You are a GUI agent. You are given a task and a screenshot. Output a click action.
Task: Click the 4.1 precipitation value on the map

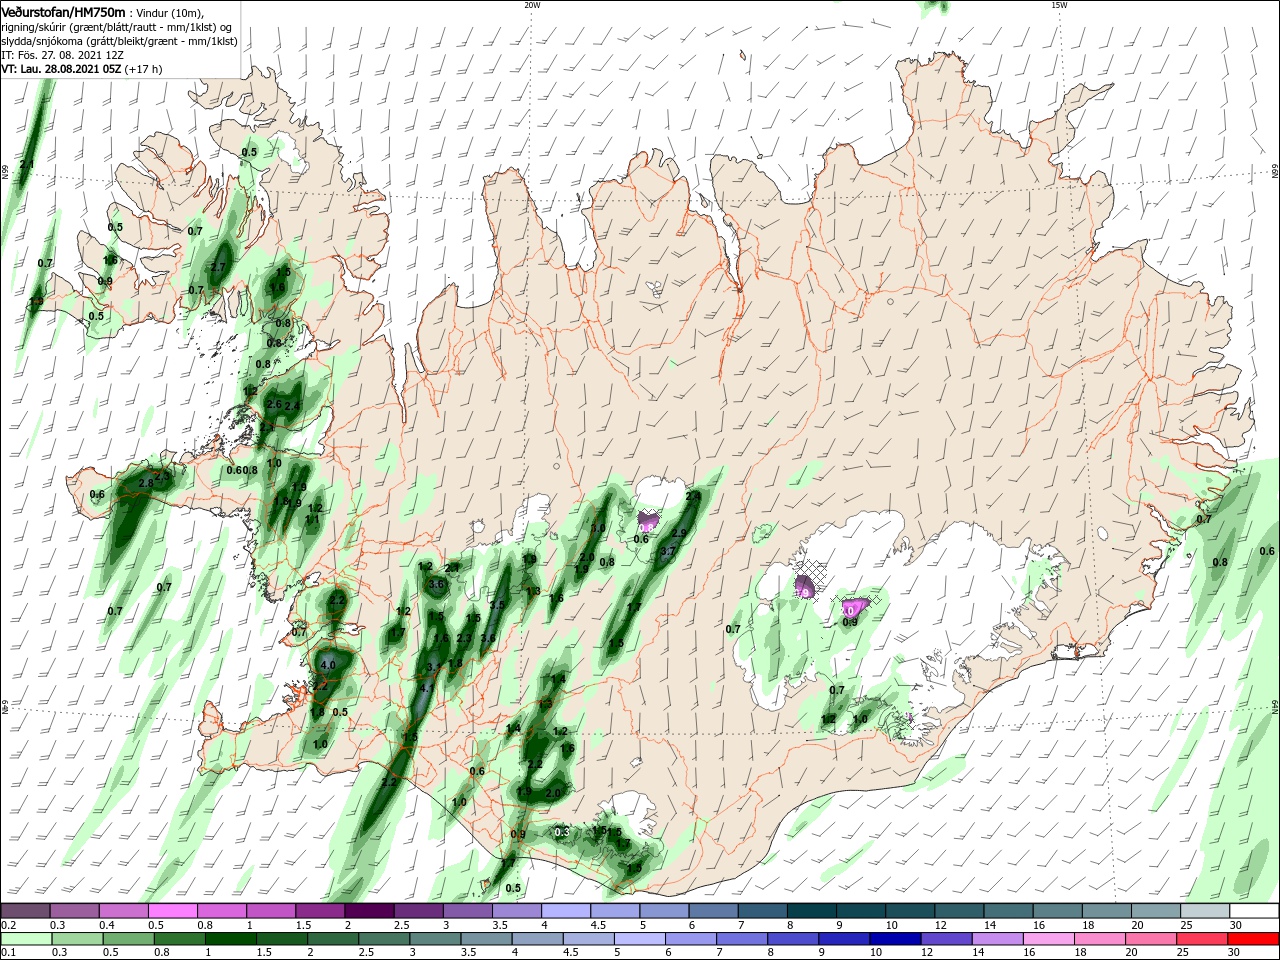pos(428,688)
